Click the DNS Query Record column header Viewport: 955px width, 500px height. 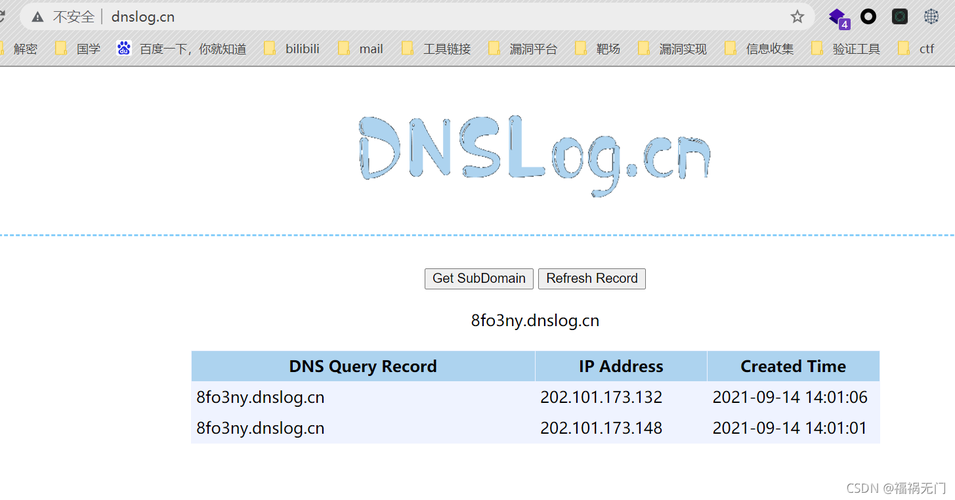[x=363, y=366]
